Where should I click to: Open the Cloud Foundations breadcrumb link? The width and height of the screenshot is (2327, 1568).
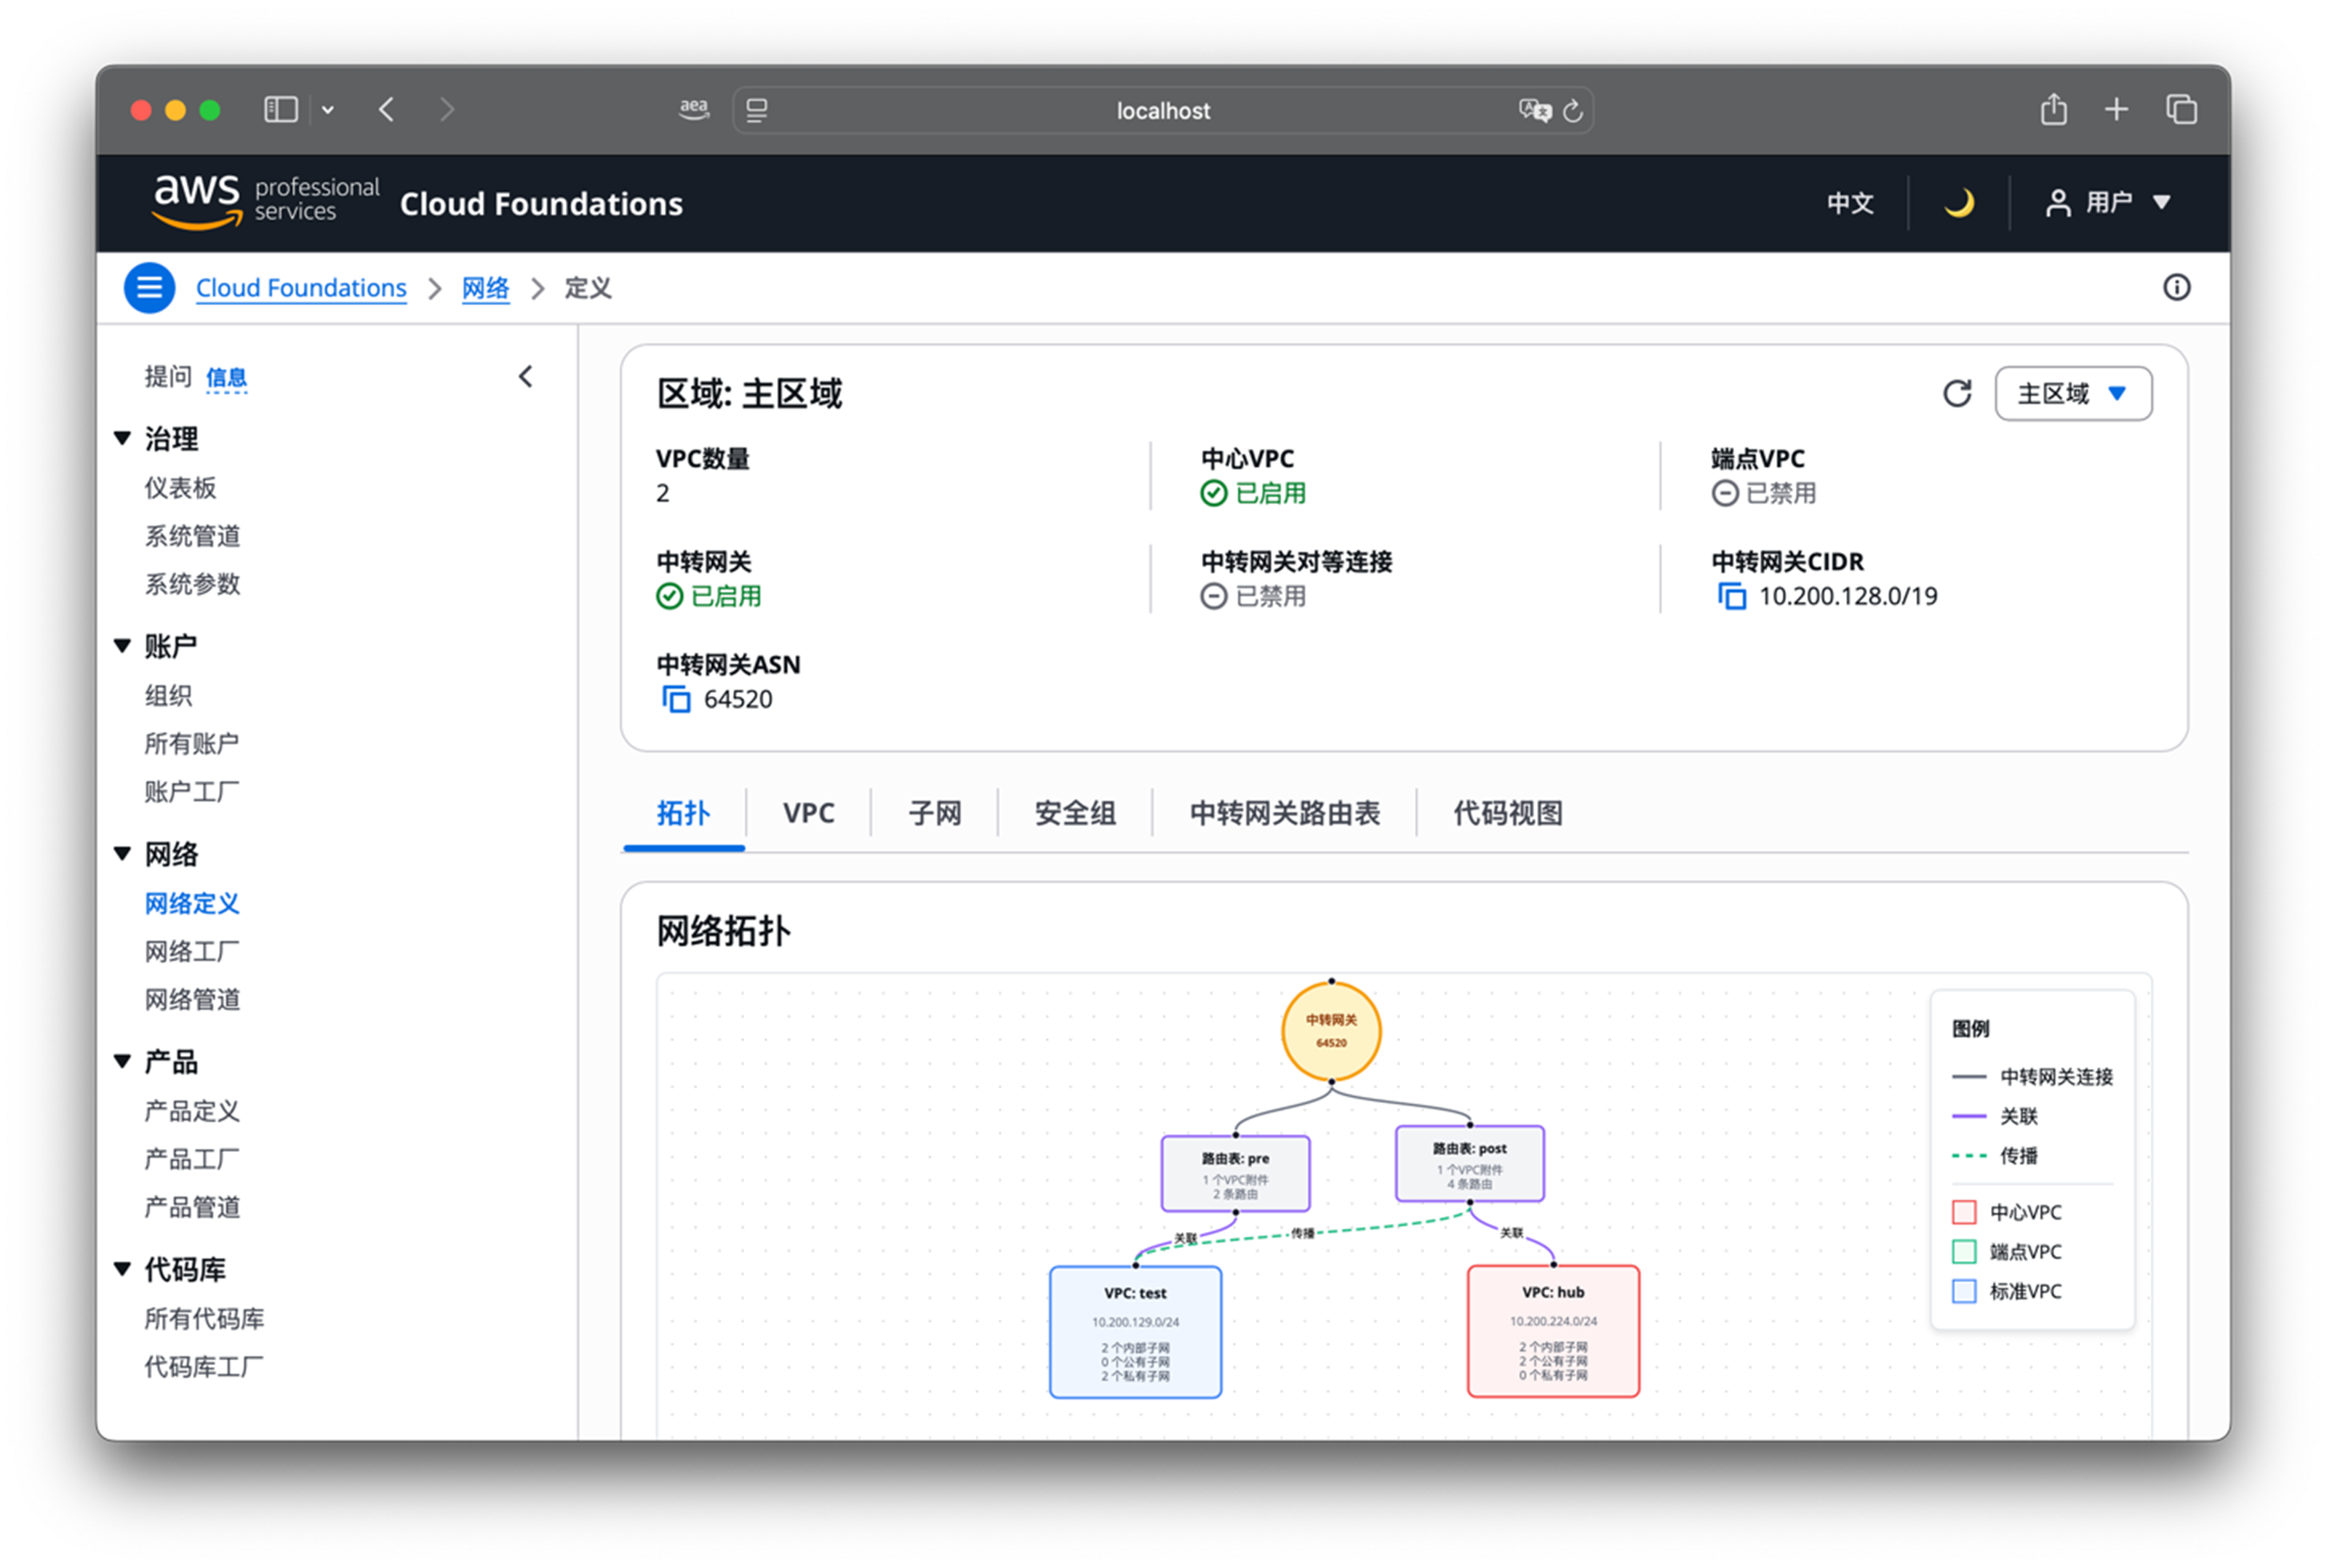pos(301,288)
